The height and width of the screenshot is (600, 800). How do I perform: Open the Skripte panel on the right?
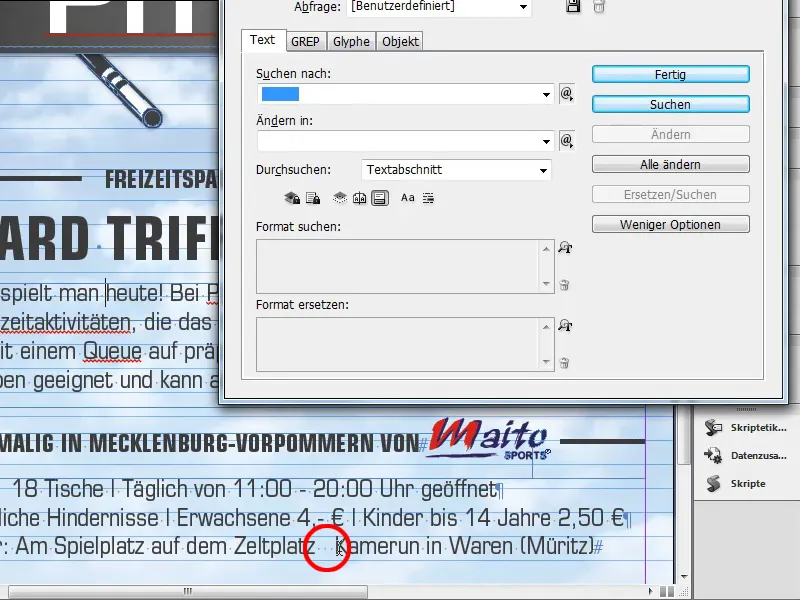tap(747, 484)
